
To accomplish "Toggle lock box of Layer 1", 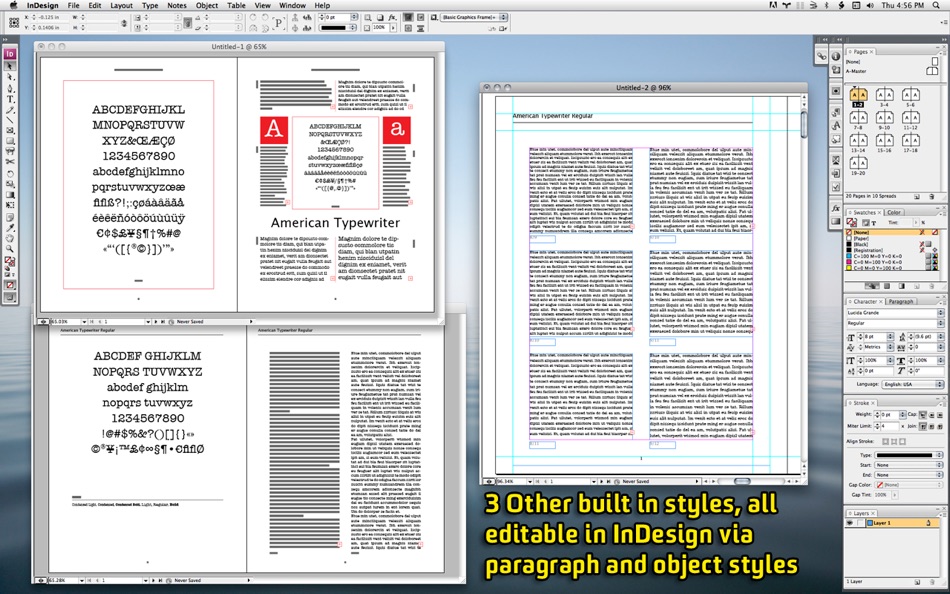I will (860, 522).
